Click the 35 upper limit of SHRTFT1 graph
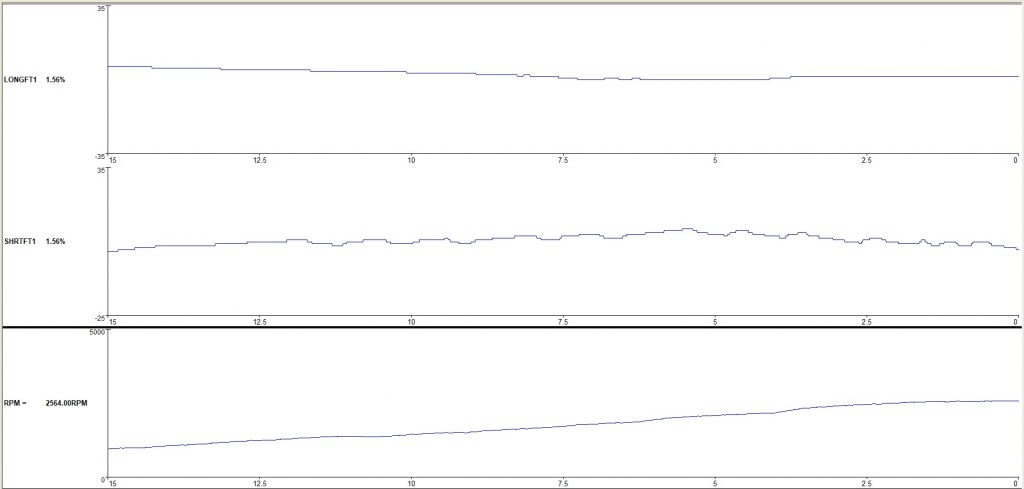The image size is (1024, 489). tap(101, 170)
